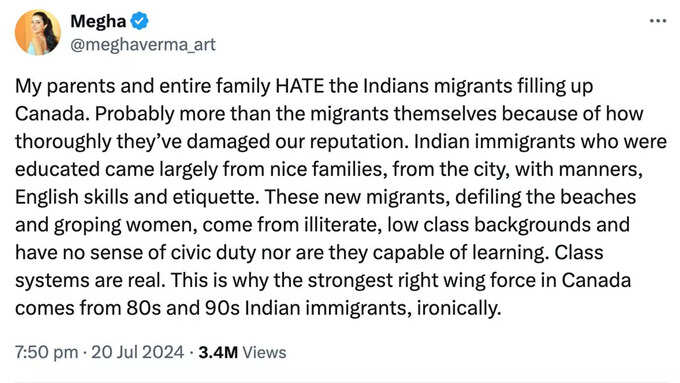
Task: Open the three-dot more options menu
Action: (x=657, y=21)
